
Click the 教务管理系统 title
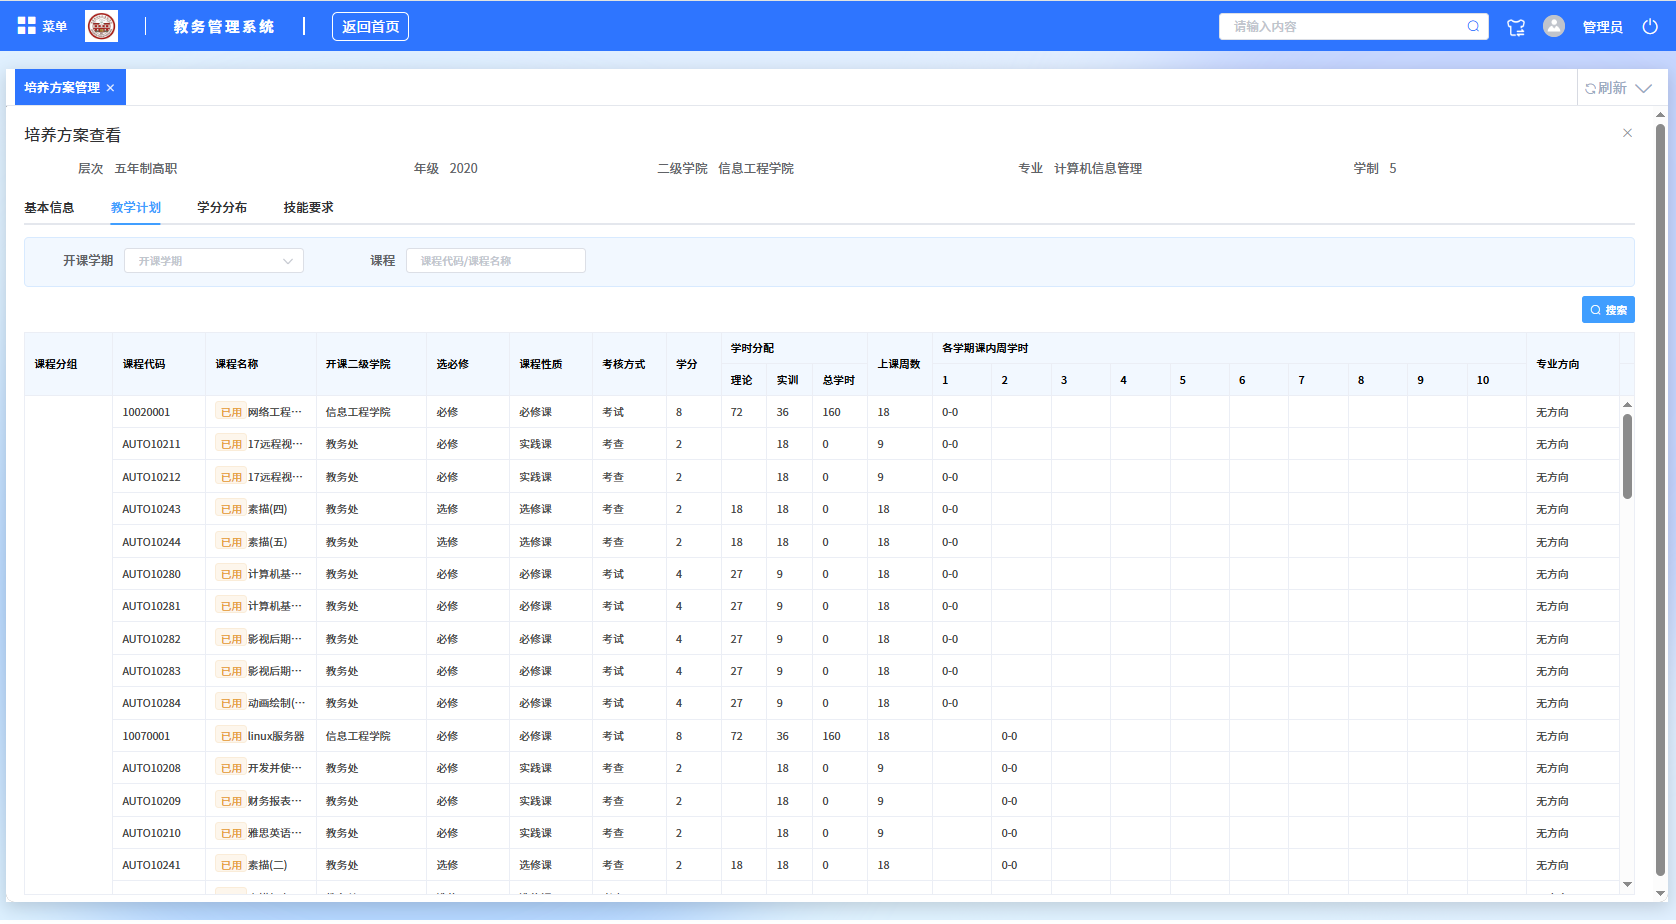point(224,27)
